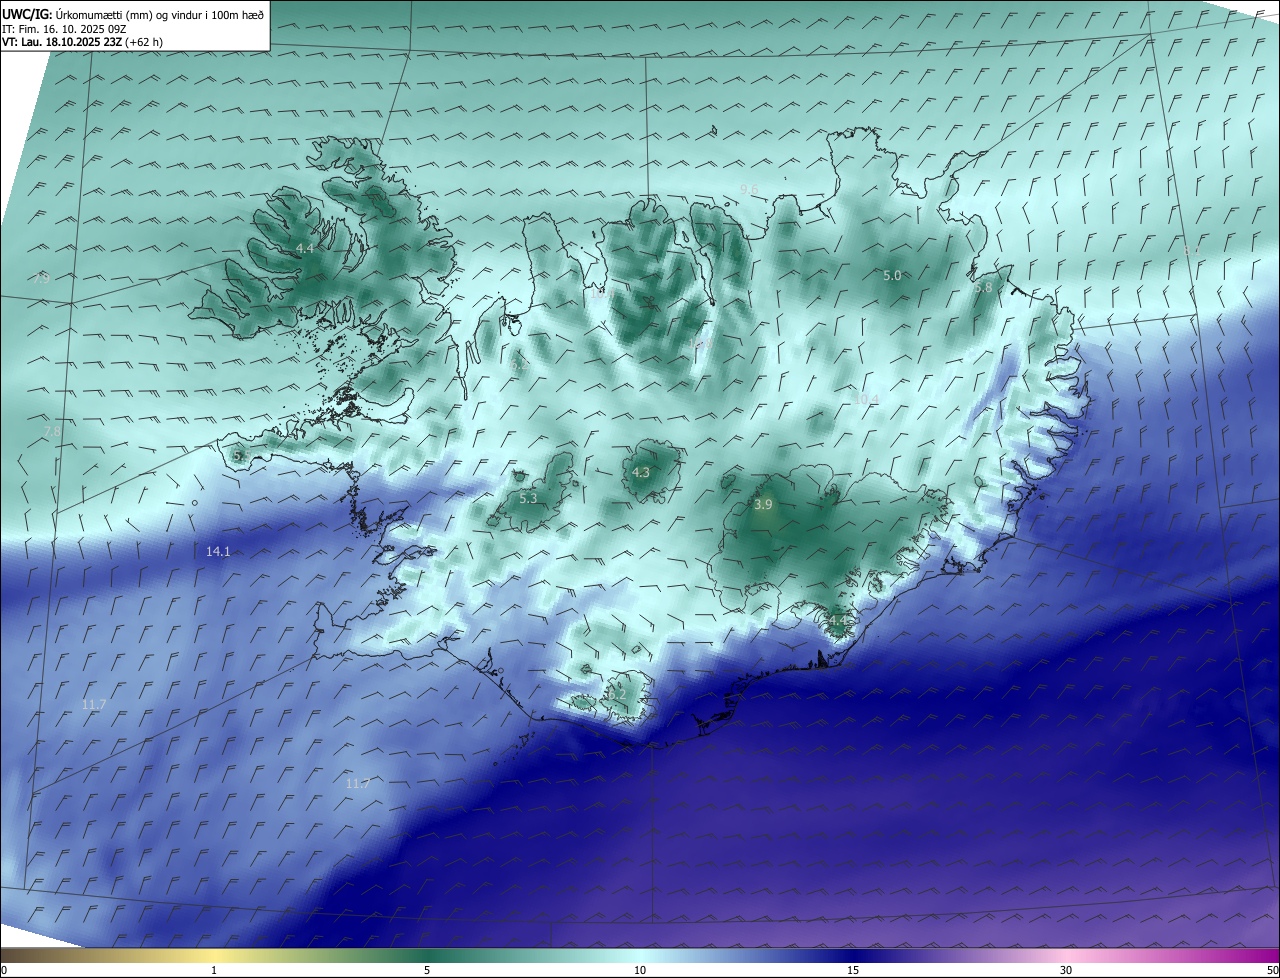Click the 50 tick label on the color scale
1280x978 pixels.
pos(1272,970)
